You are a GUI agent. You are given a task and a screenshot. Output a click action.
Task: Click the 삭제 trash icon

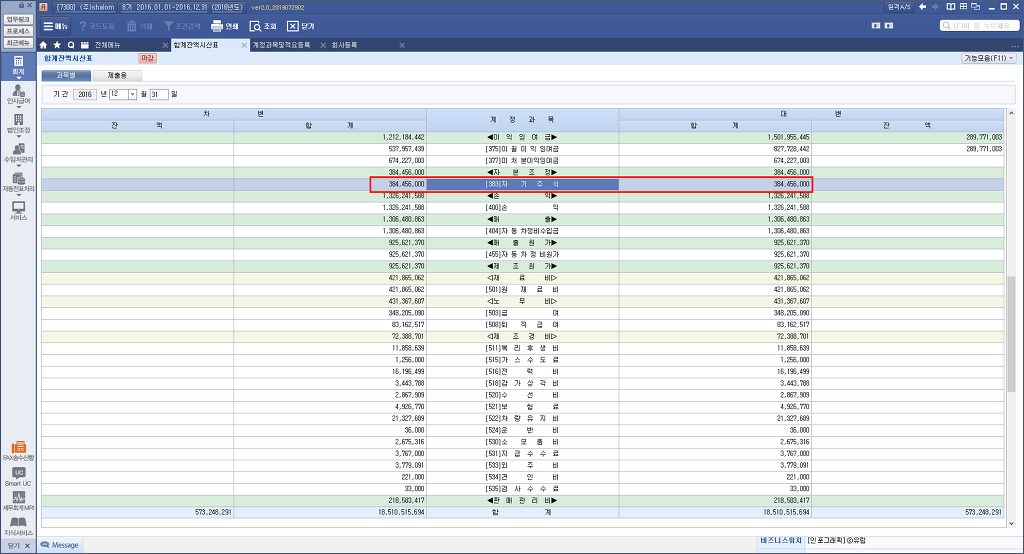[131, 26]
